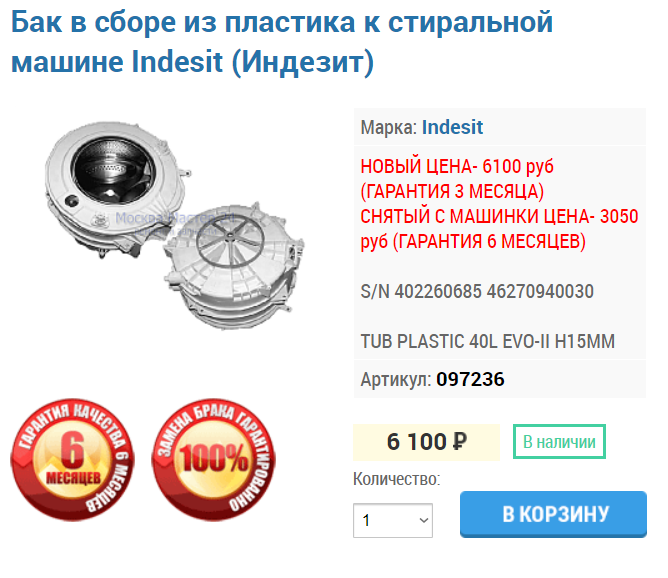This screenshot has width=668, height=578.
Task: Click the 6 months quality guarantee badge
Action: point(72,460)
